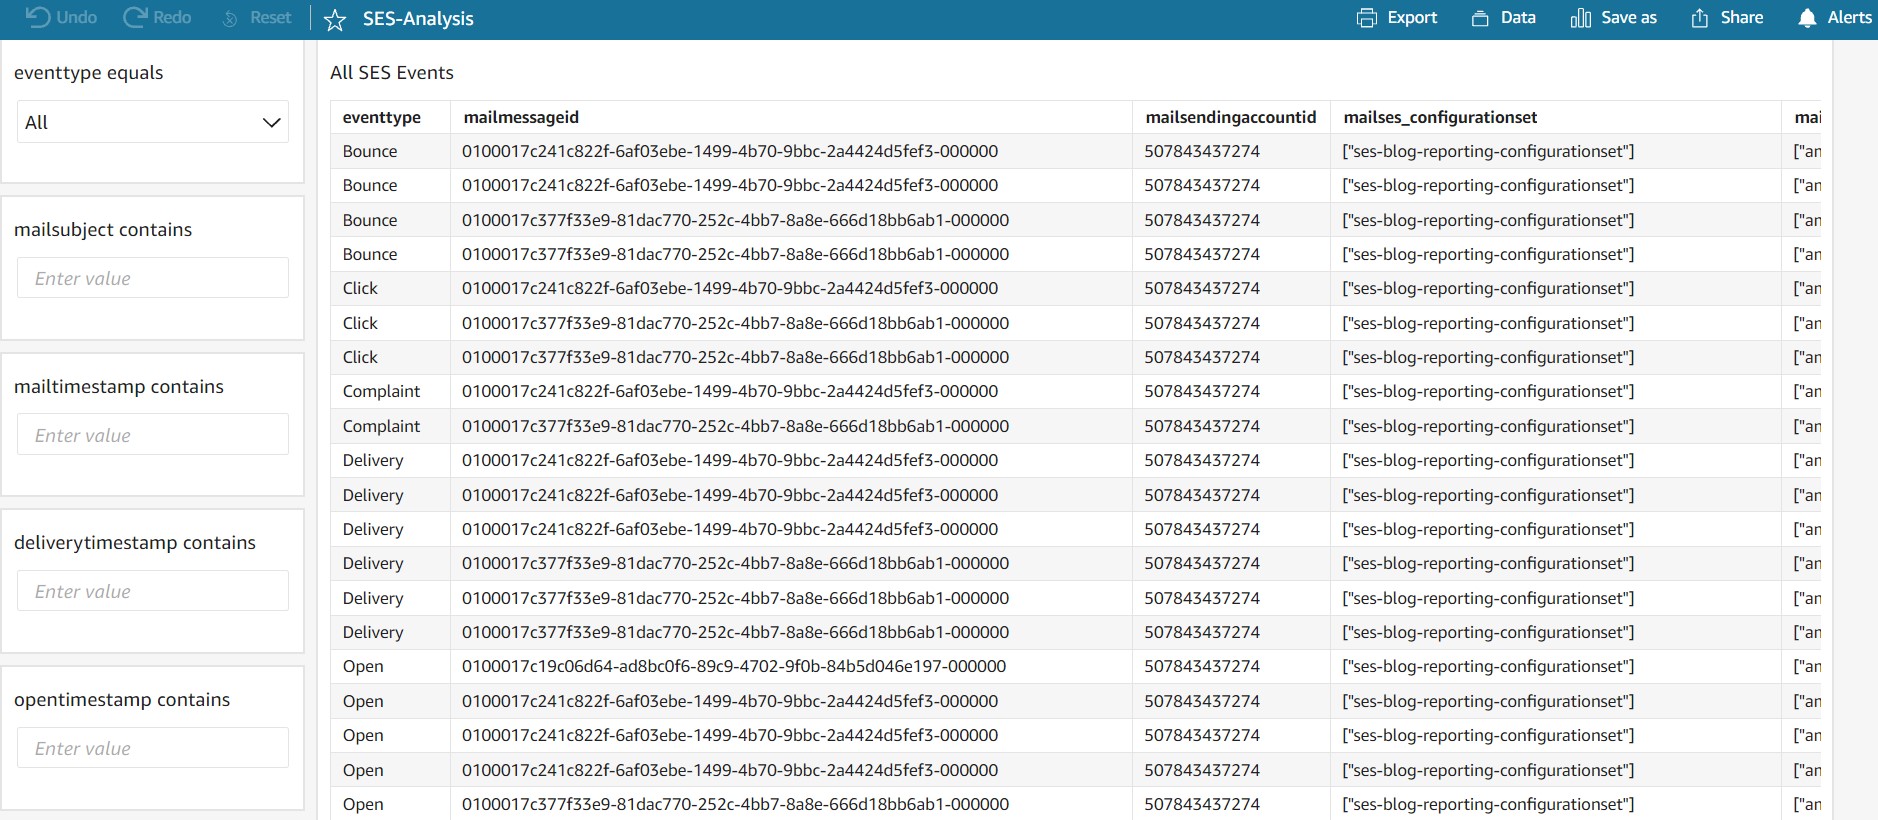Click the mailsubject contains filter label
Viewport: 1878px width, 820px height.
[103, 229]
